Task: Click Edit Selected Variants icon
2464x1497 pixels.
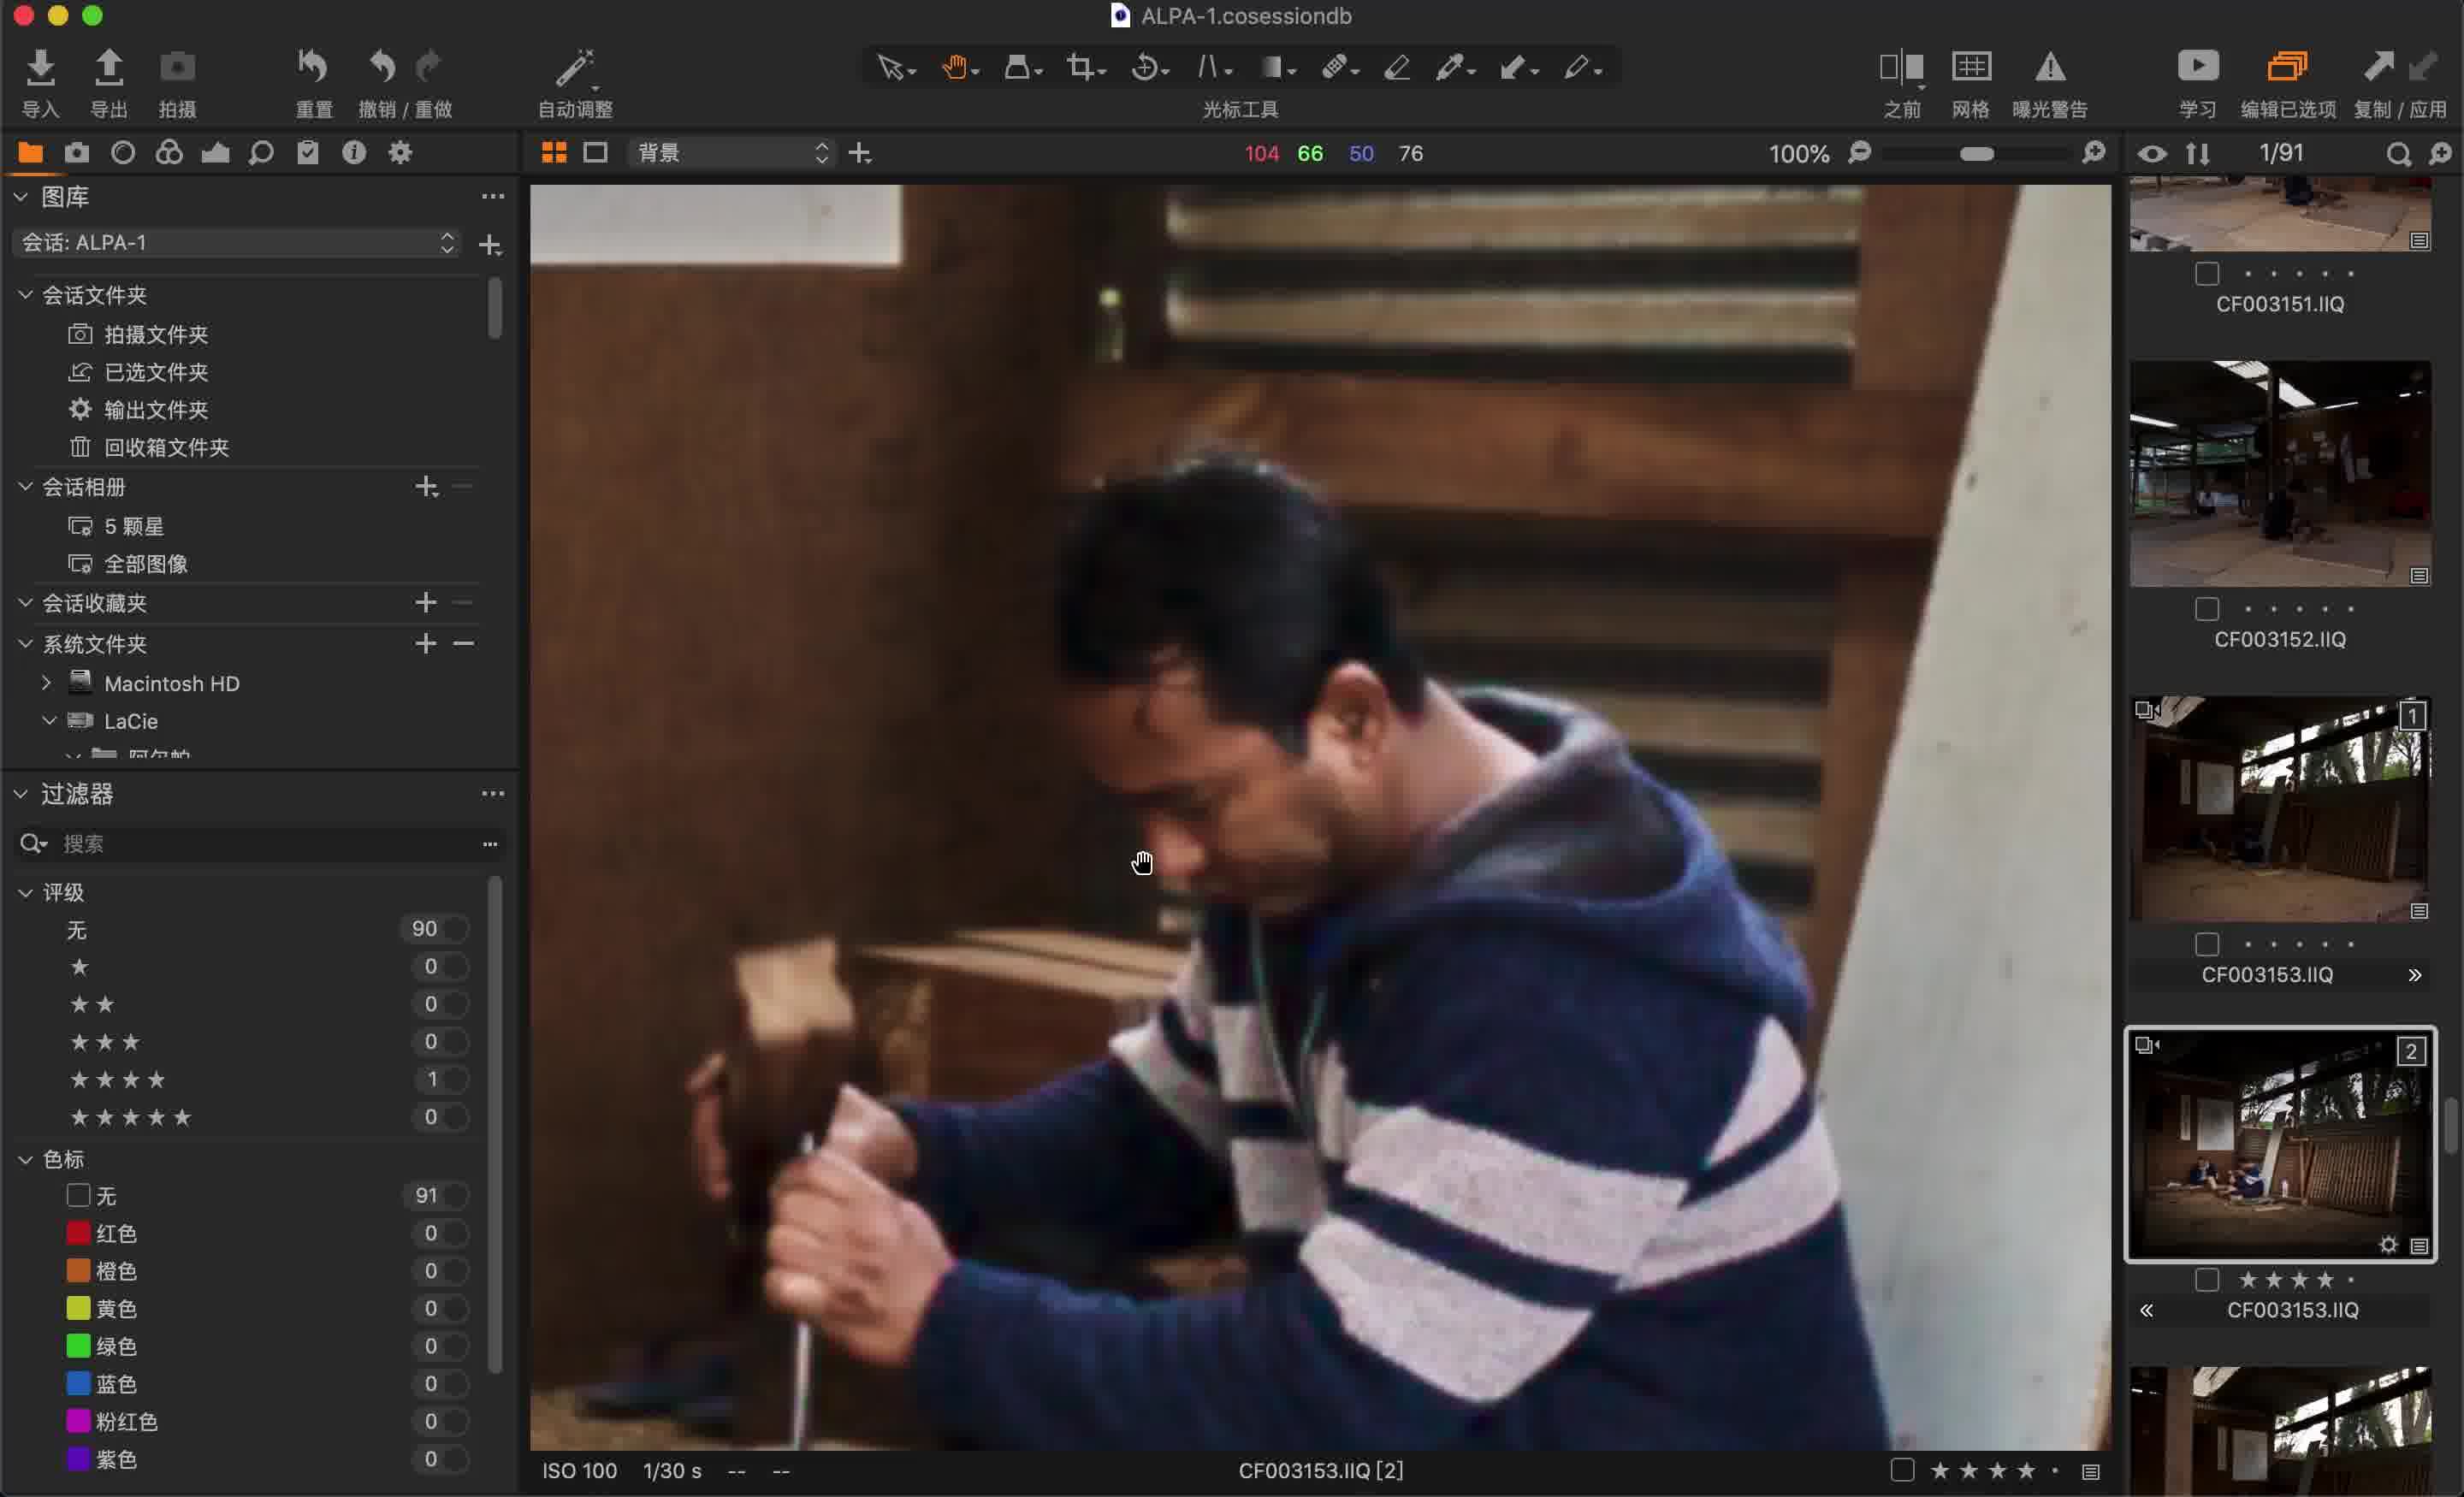Action: point(2286,67)
